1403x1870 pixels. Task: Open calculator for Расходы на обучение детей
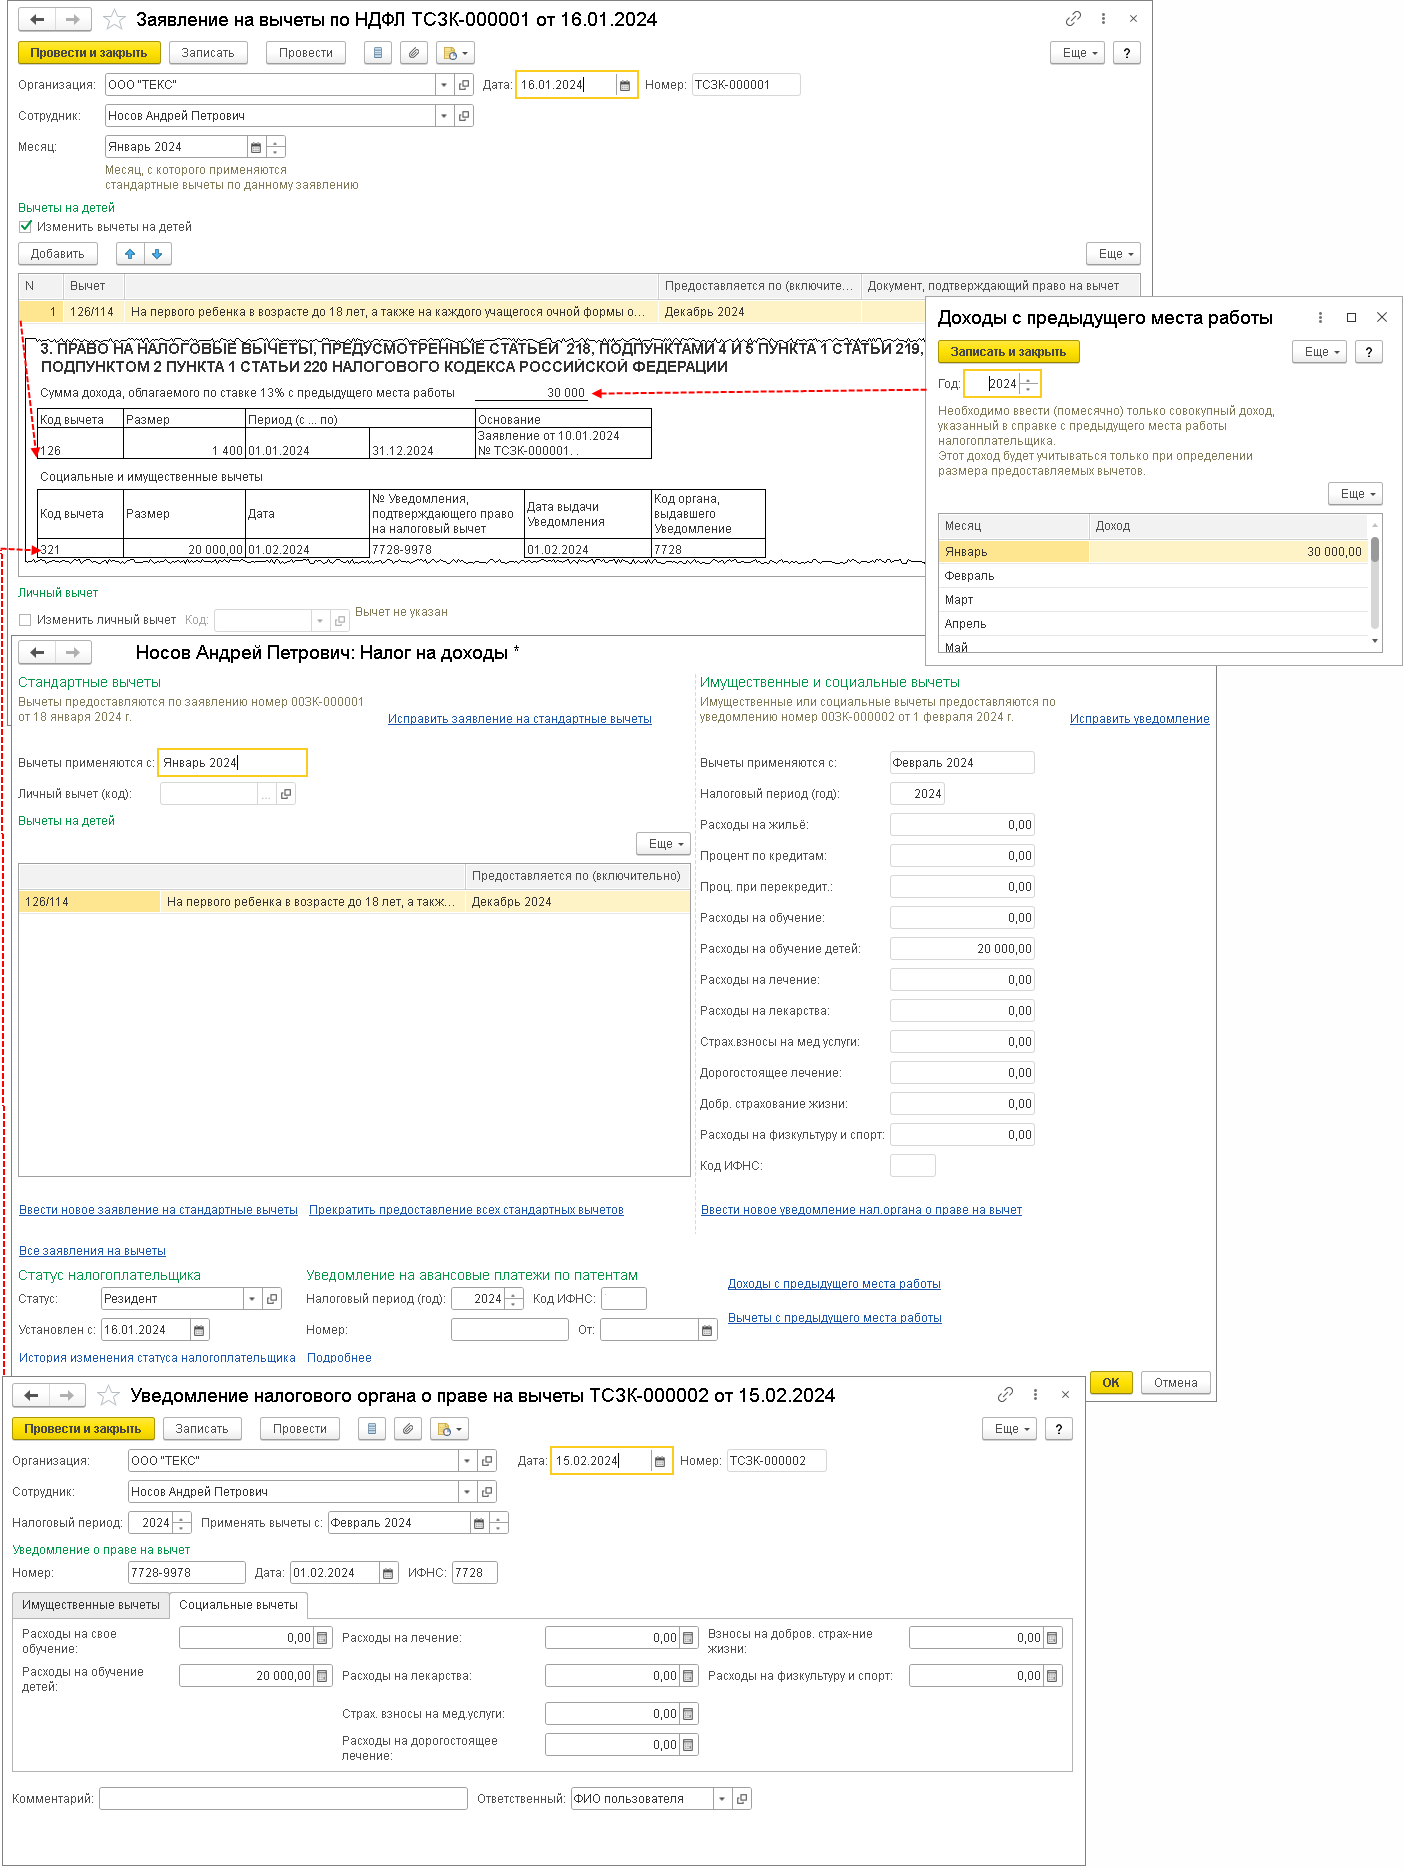tap(322, 1676)
